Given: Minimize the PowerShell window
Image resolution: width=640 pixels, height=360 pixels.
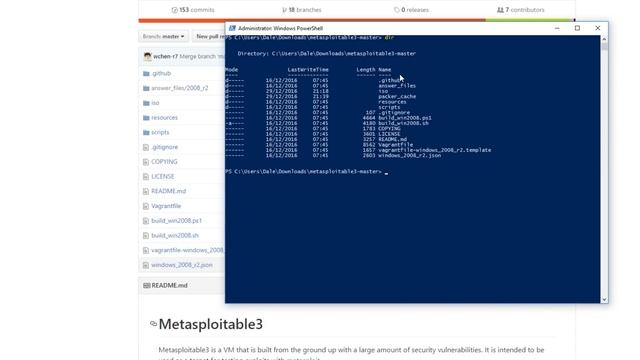Looking at the screenshot, I should tap(557, 28).
